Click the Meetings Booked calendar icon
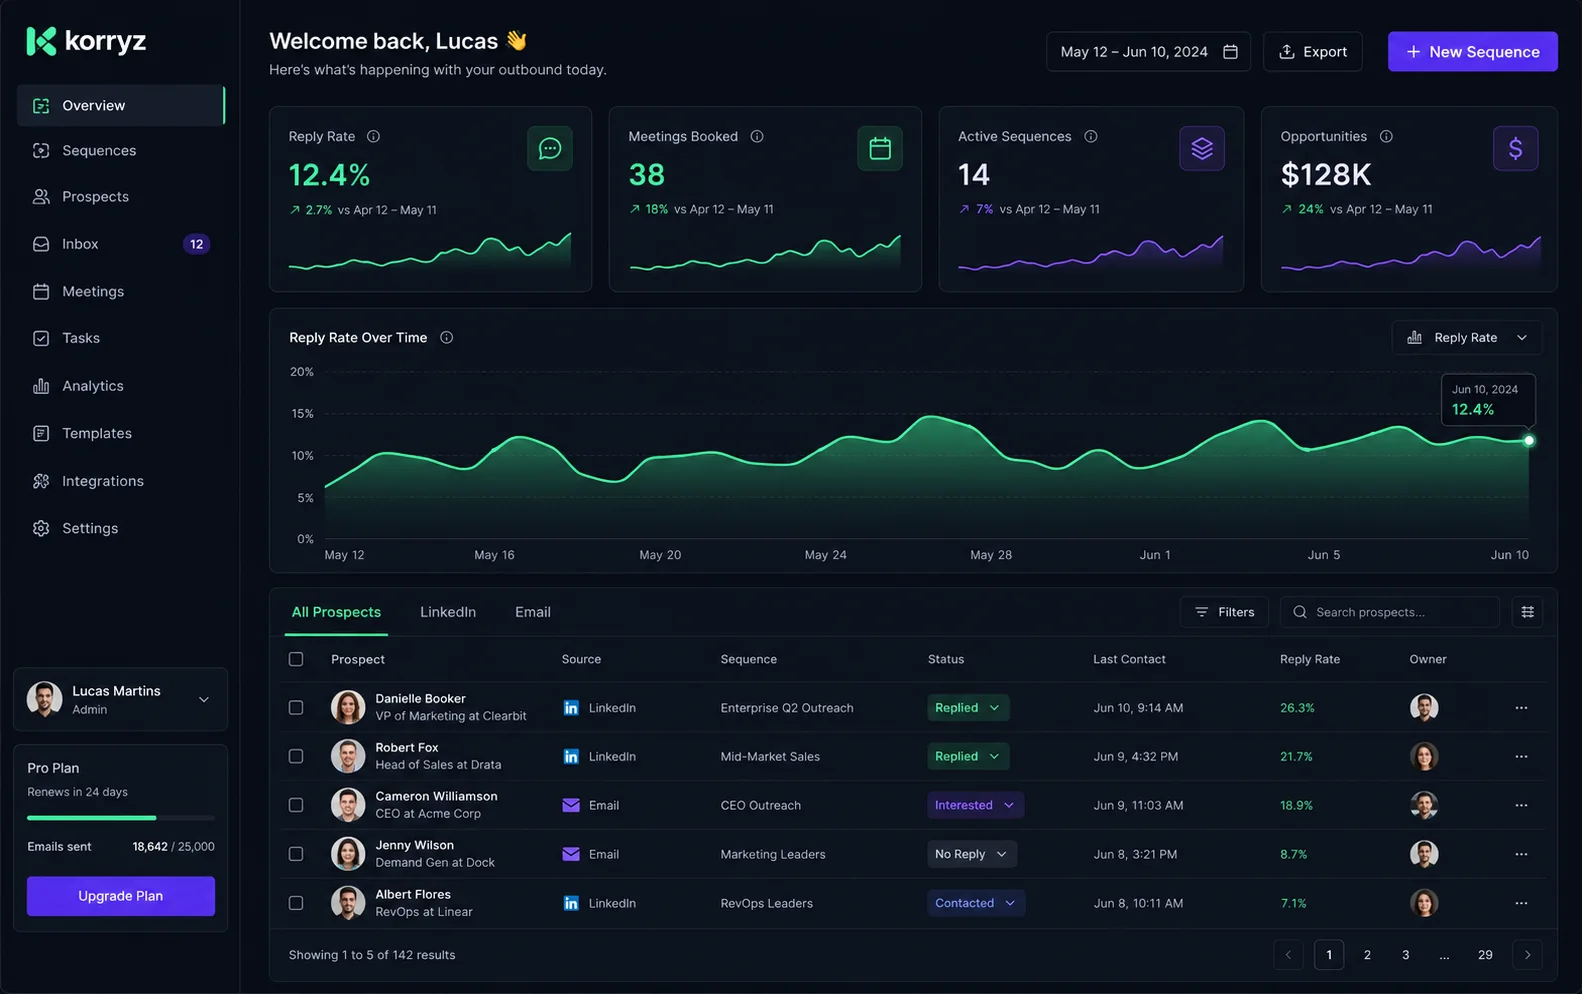1582x994 pixels. [x=880, y=149]
